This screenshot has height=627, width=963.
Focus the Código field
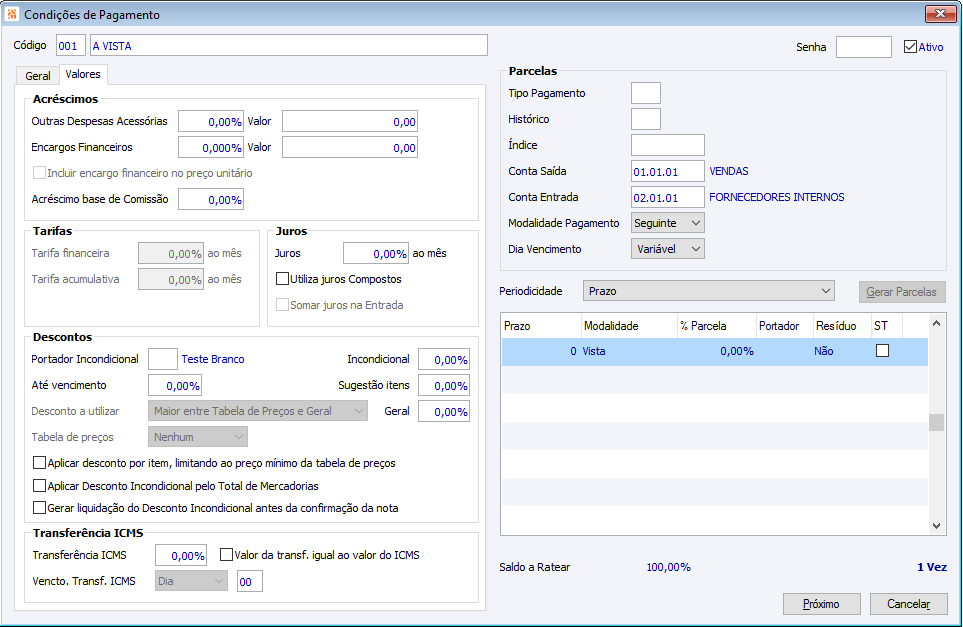click(71, 45)
